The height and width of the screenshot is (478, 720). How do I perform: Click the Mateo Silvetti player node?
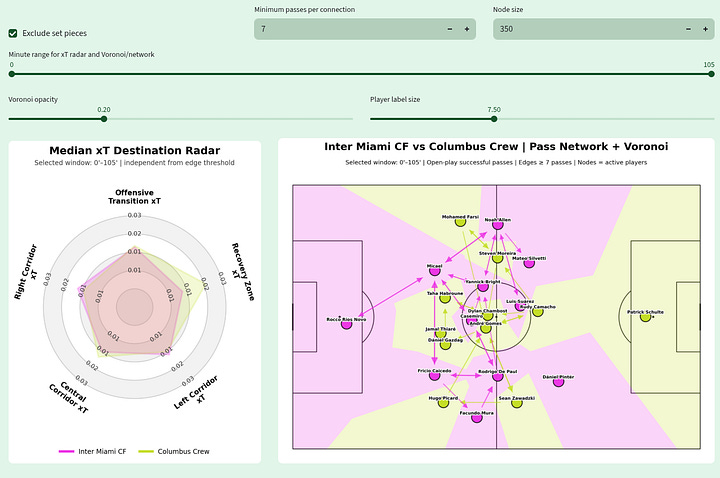(x=529, y=263)
